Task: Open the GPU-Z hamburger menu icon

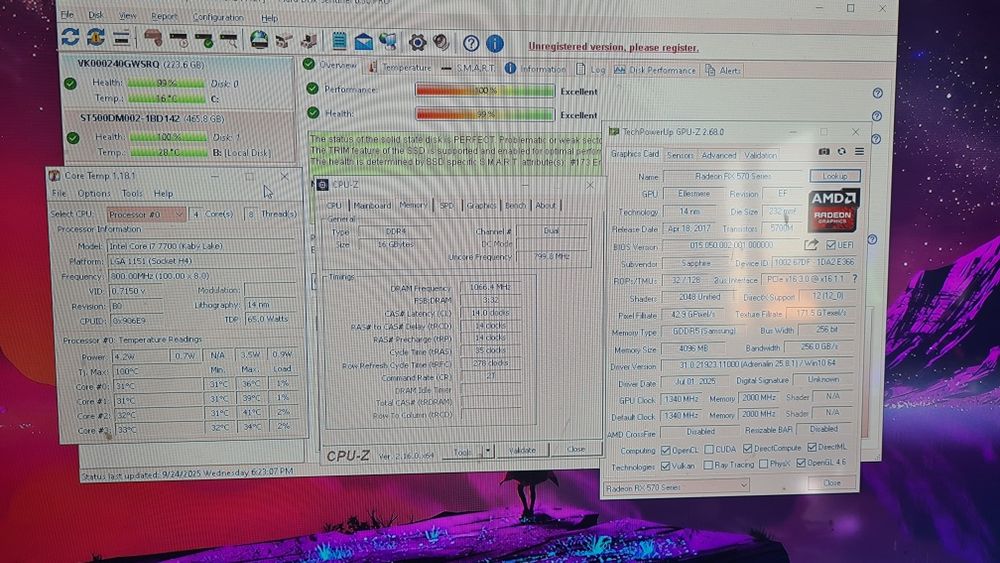Action: coord(859,152)
